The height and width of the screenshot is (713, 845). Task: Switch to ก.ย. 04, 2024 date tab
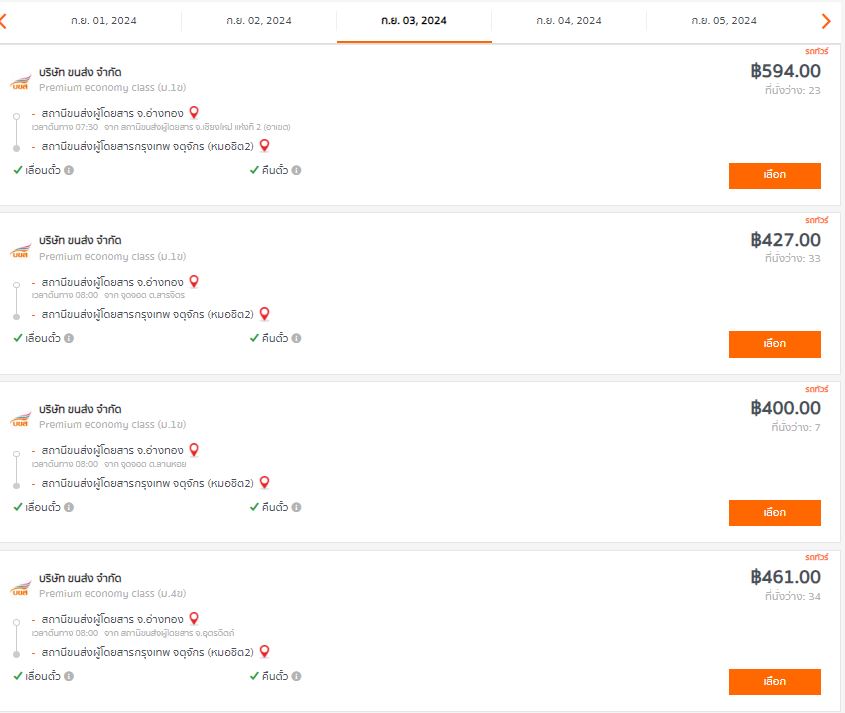click(x=569, y=21)
